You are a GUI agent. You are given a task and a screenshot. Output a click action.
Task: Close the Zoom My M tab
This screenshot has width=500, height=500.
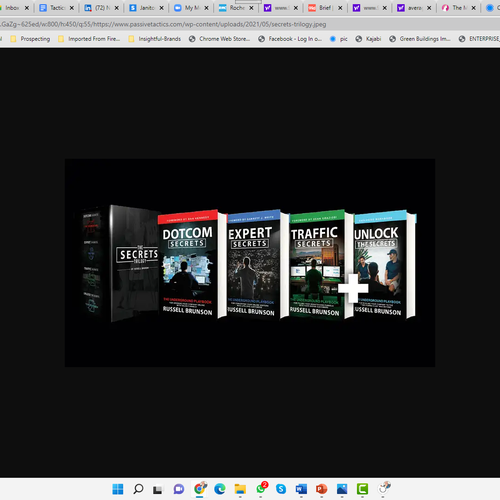[206, 8]
